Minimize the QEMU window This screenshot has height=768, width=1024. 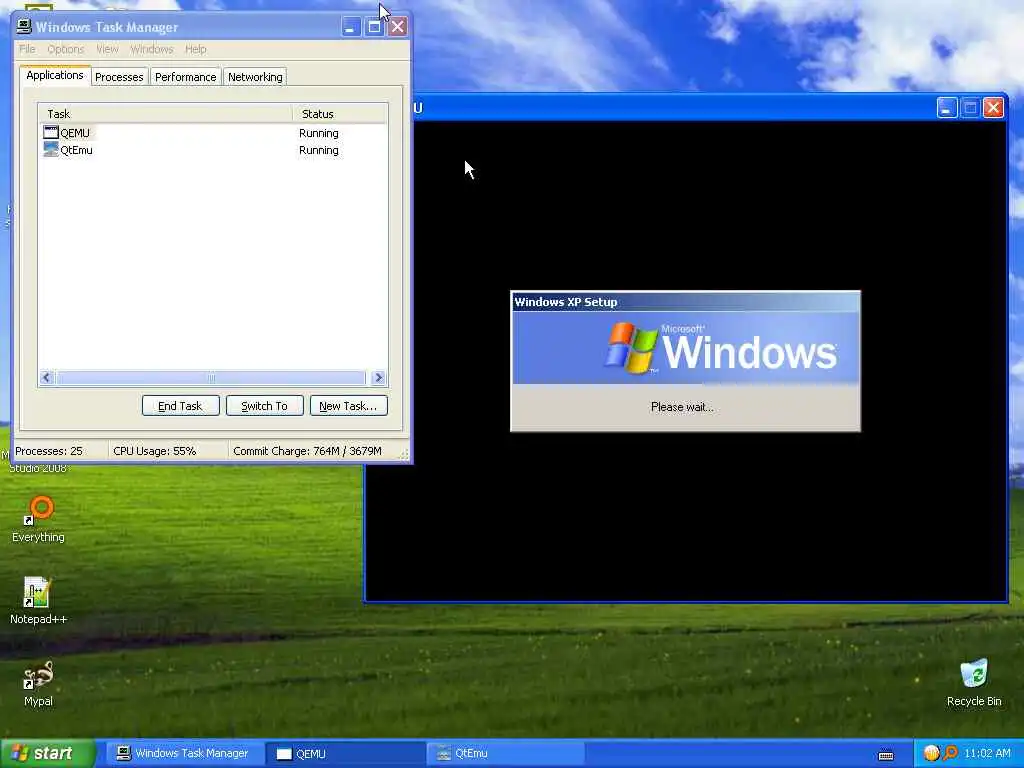point(947,108)
